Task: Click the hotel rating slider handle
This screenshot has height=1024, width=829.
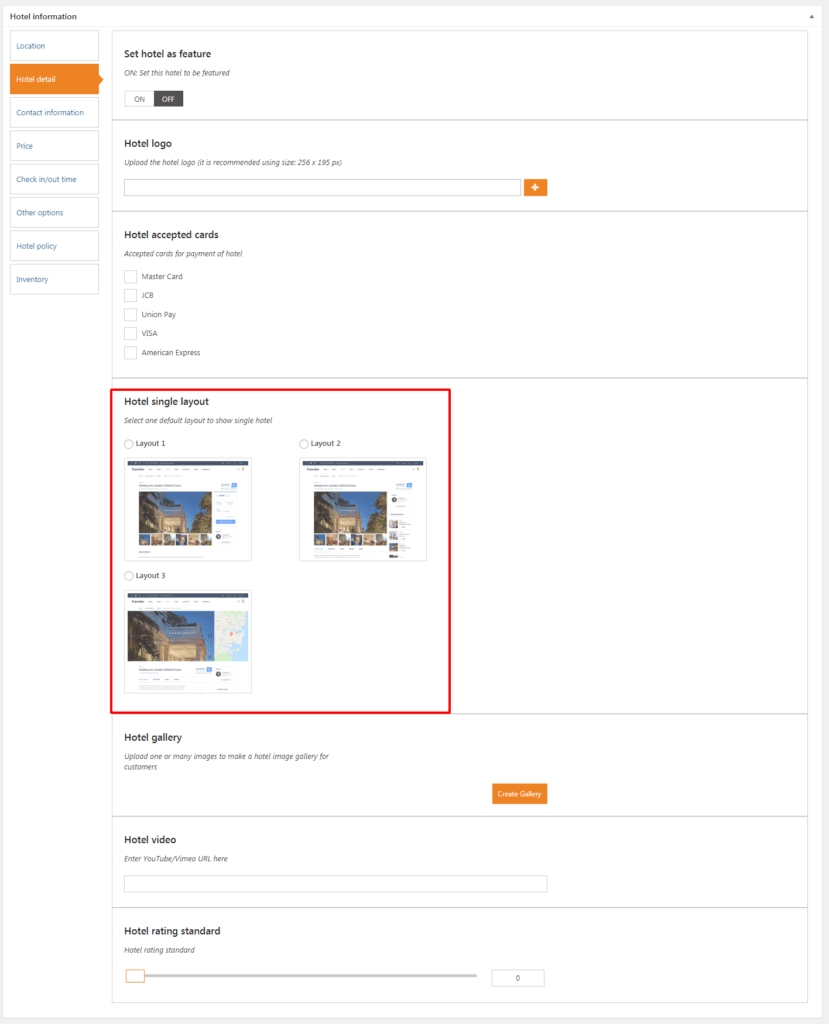Action: tap(135, 976)
